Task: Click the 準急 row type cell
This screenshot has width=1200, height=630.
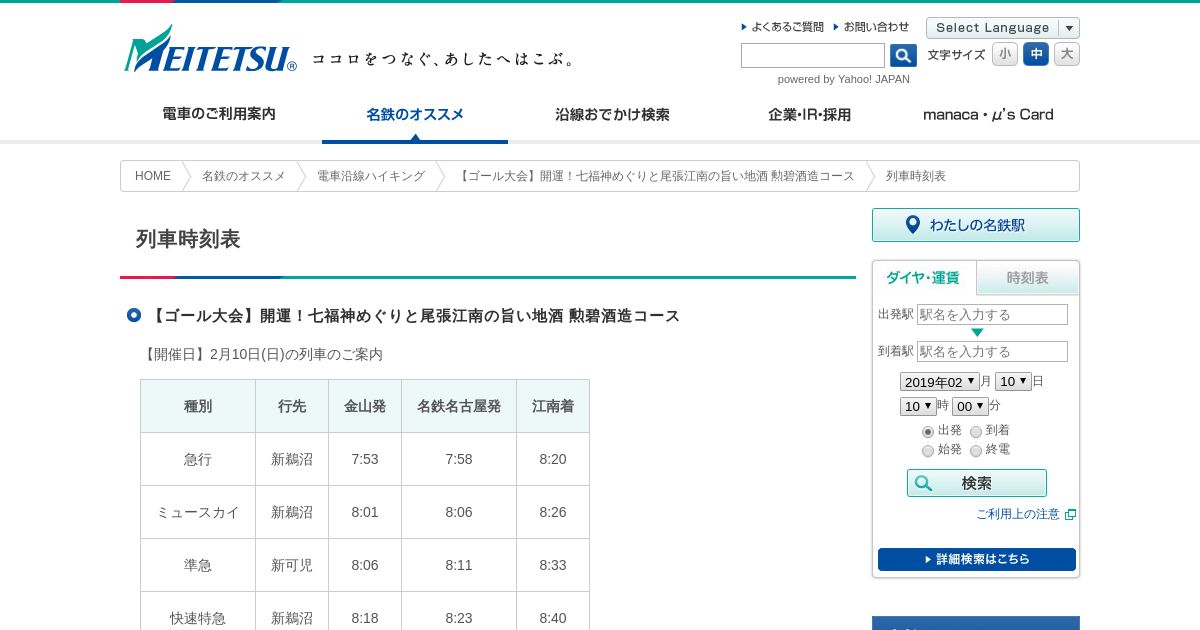Action: point(198,565)
